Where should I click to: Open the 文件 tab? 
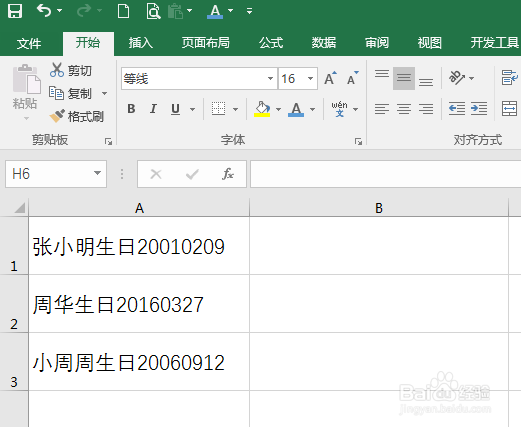(x=29, y=43)
